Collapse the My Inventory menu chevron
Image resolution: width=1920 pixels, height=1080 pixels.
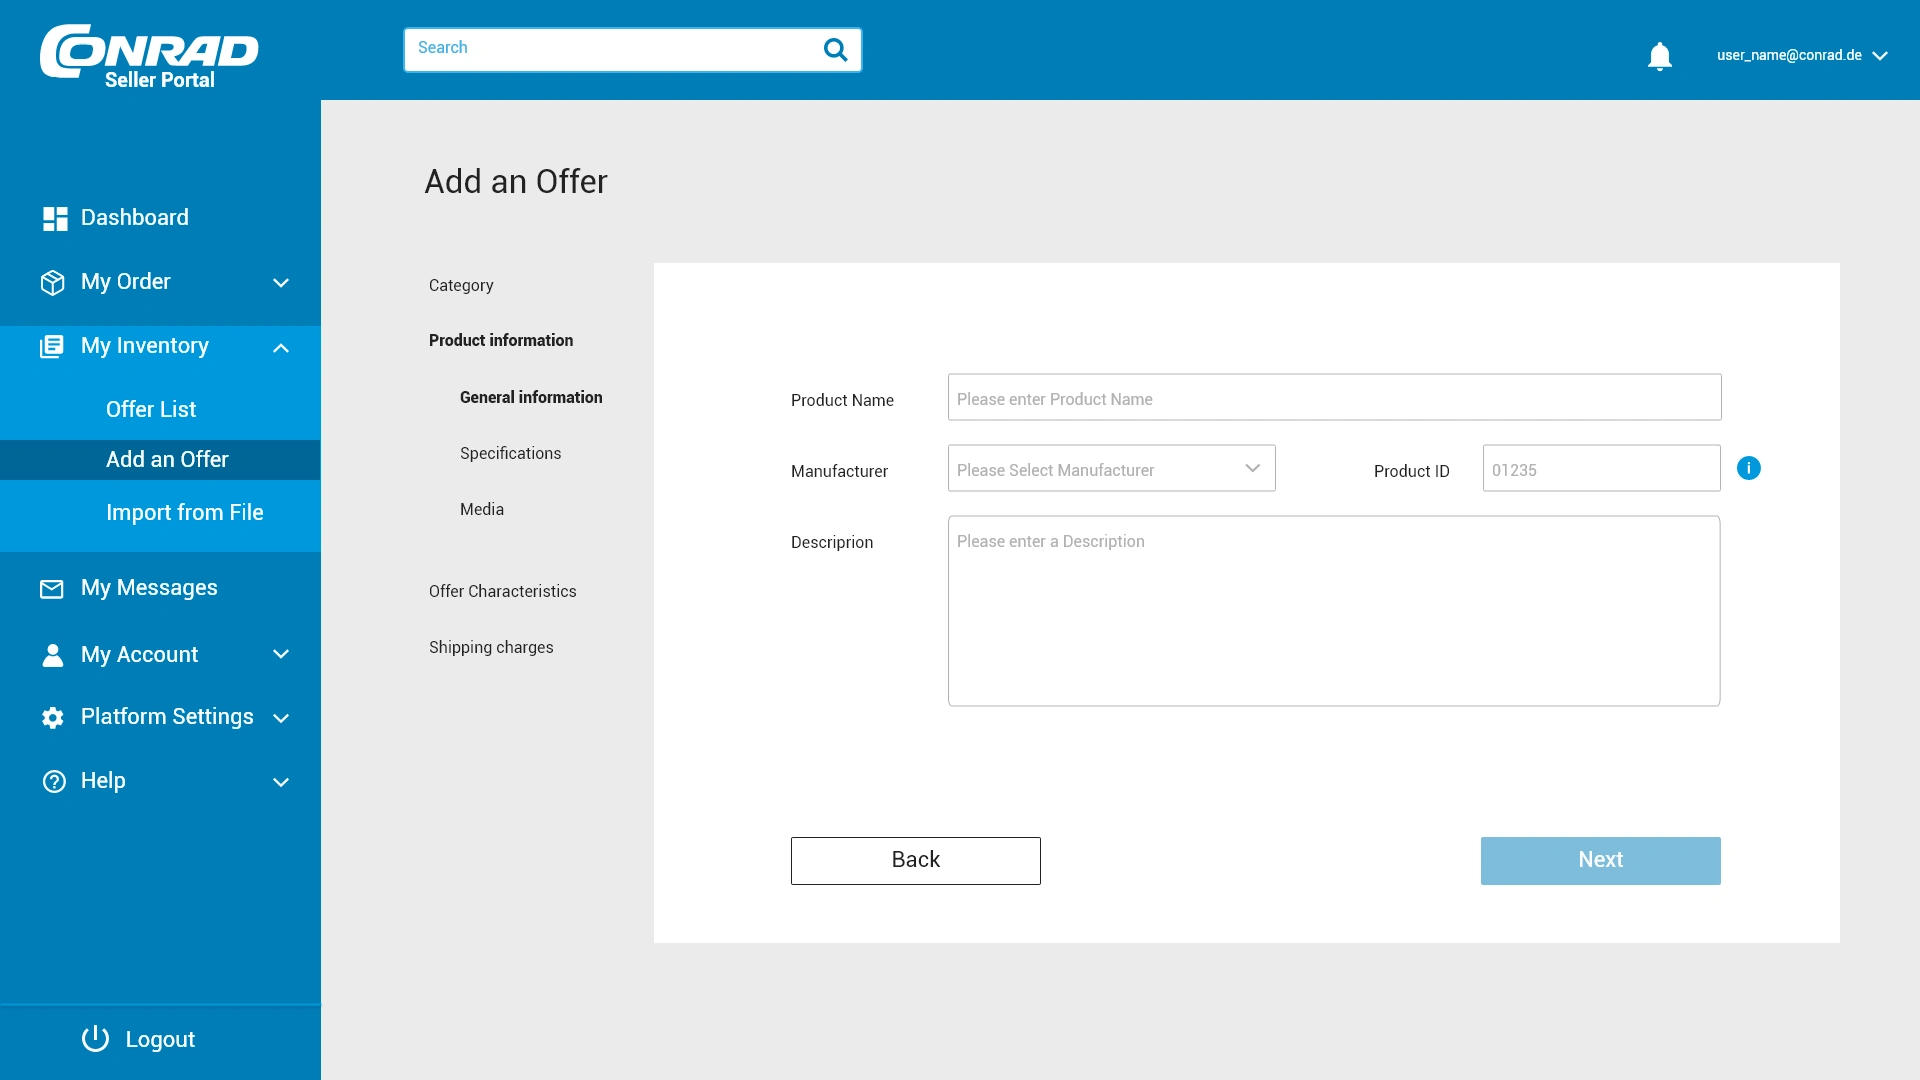pyautogui.click(x=281, y=348)
